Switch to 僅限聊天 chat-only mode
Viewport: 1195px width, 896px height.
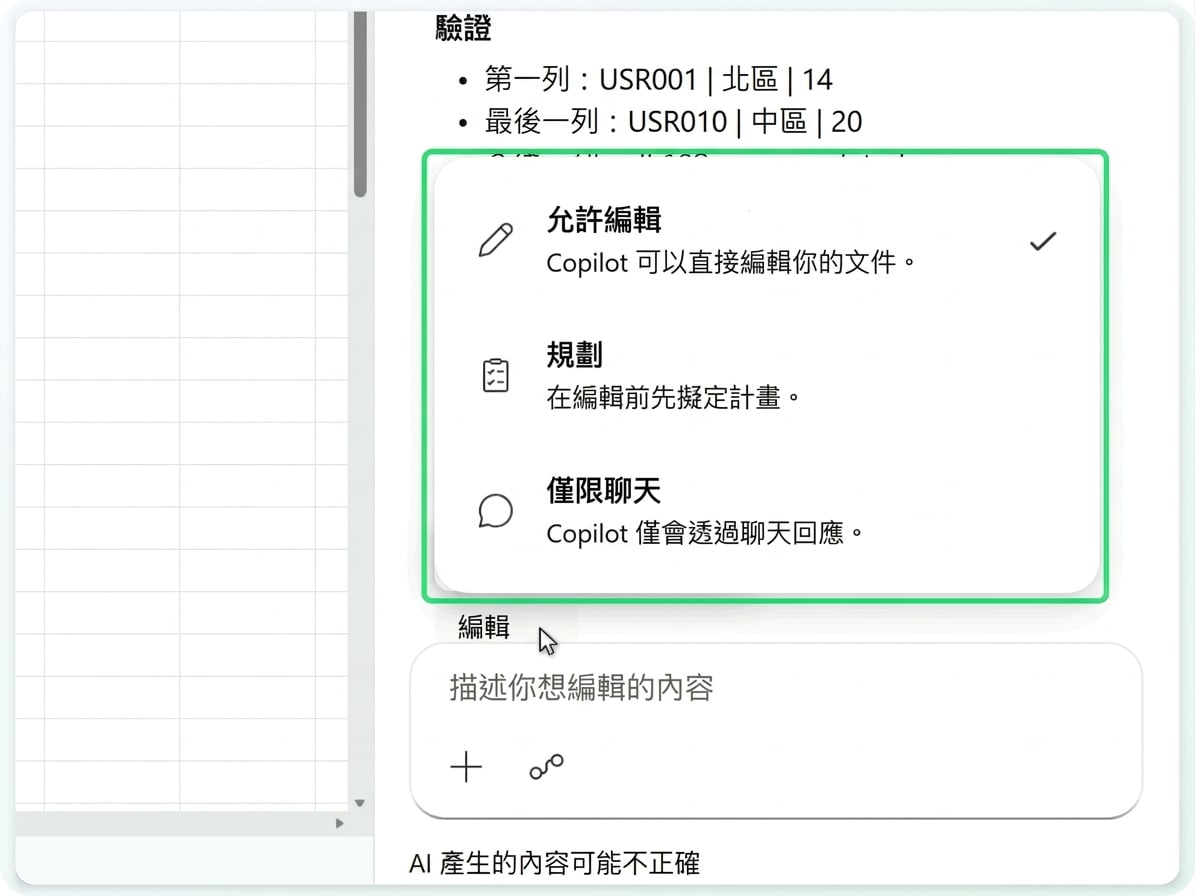[766, 511]
